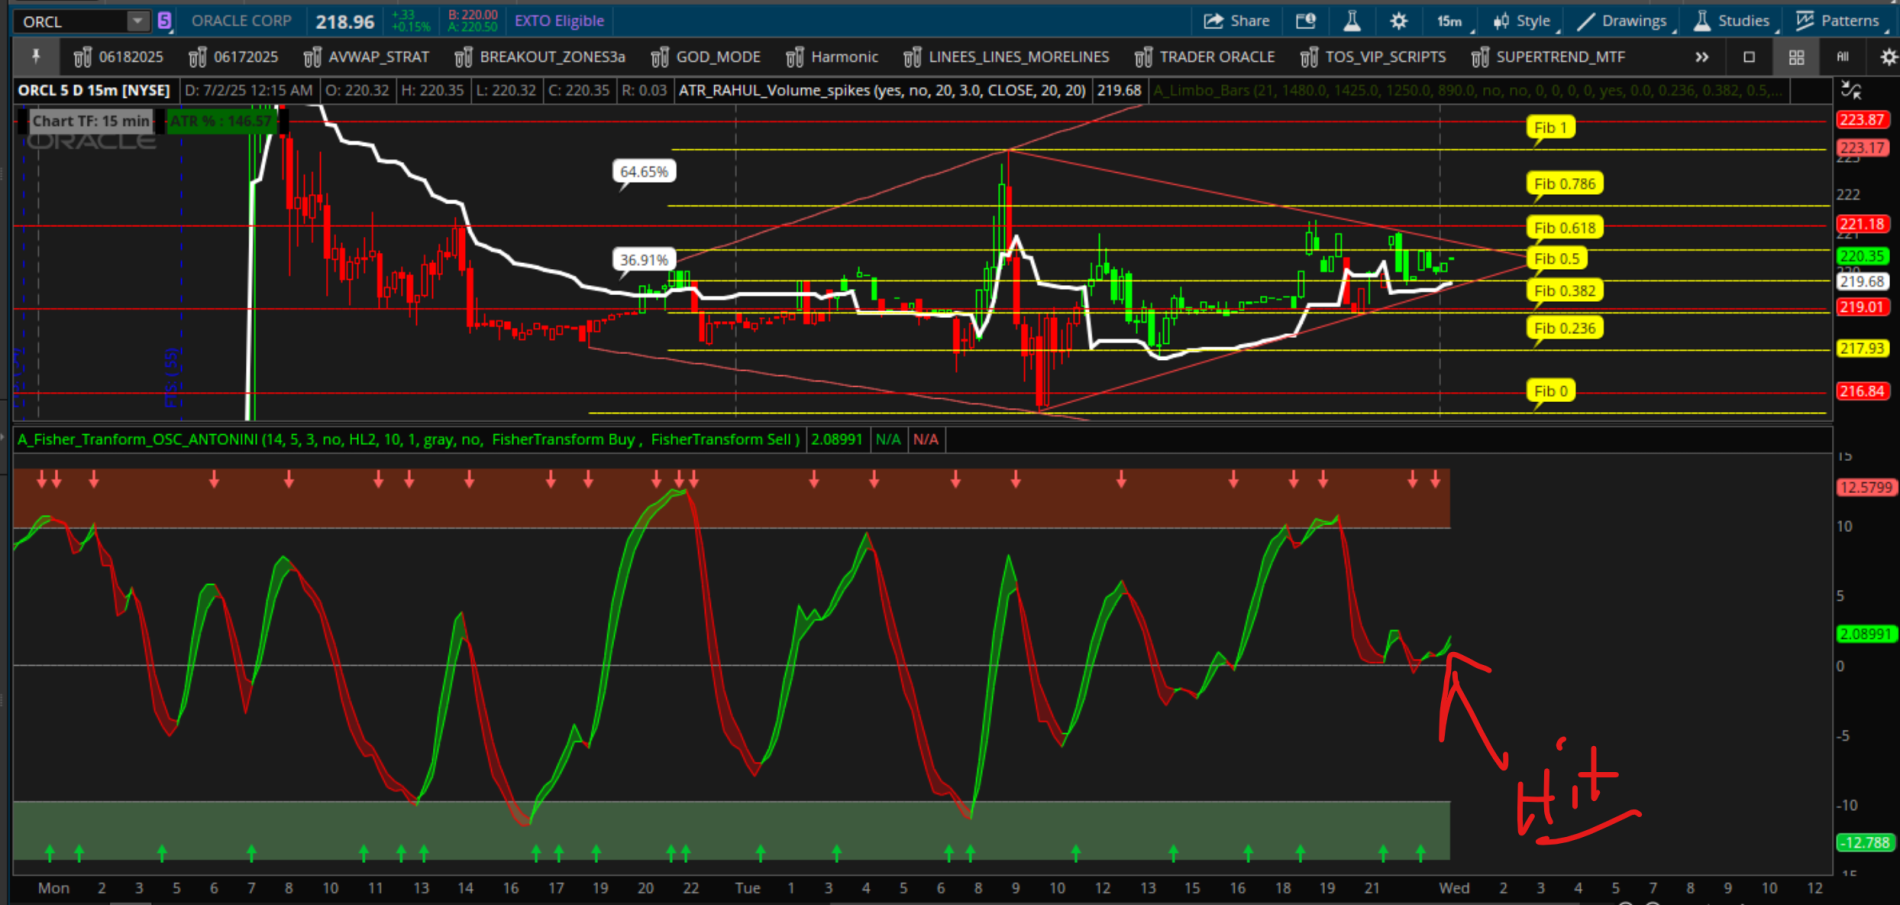Open grid settings gear at far right

1888,57
